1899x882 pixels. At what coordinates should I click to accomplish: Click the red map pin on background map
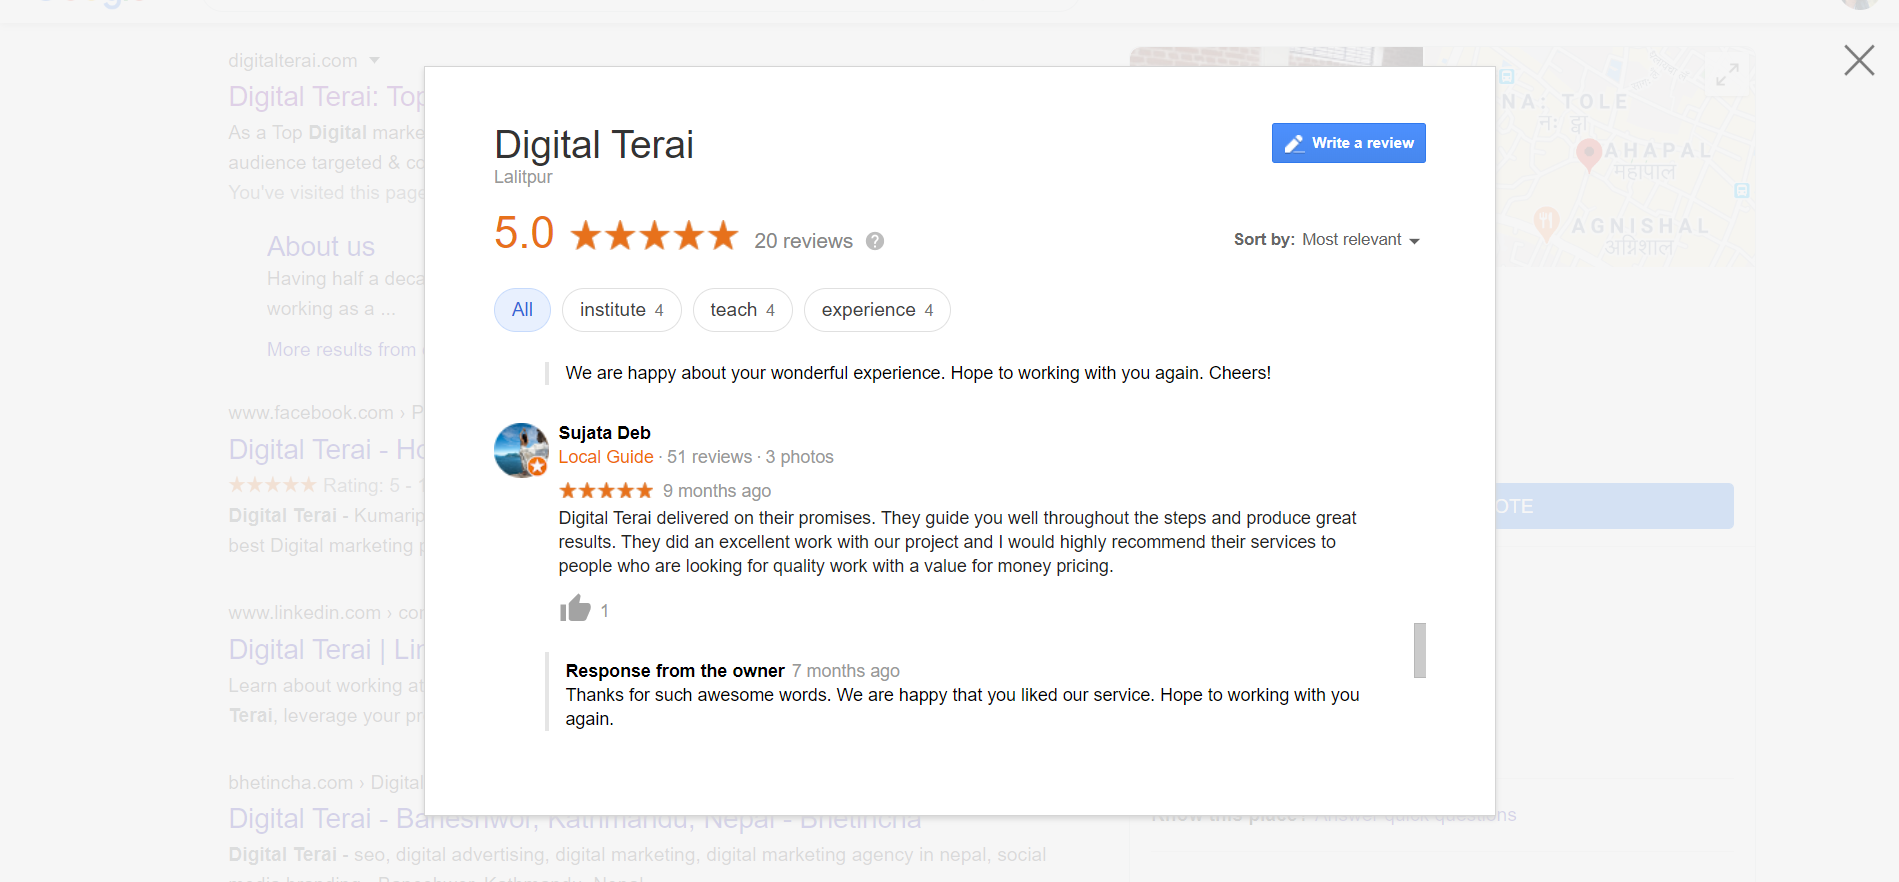1588,156
